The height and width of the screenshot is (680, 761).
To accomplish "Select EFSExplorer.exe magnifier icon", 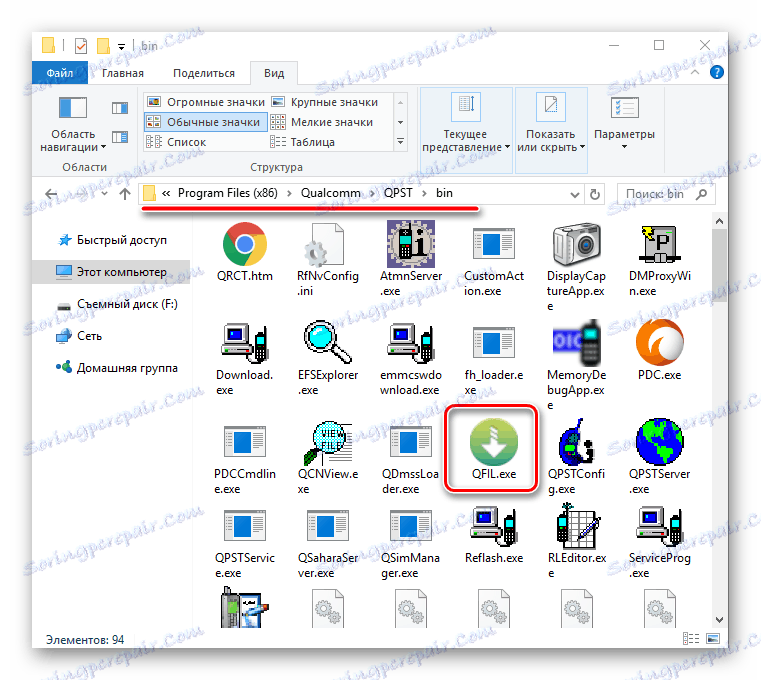I will tap(327, 342).
